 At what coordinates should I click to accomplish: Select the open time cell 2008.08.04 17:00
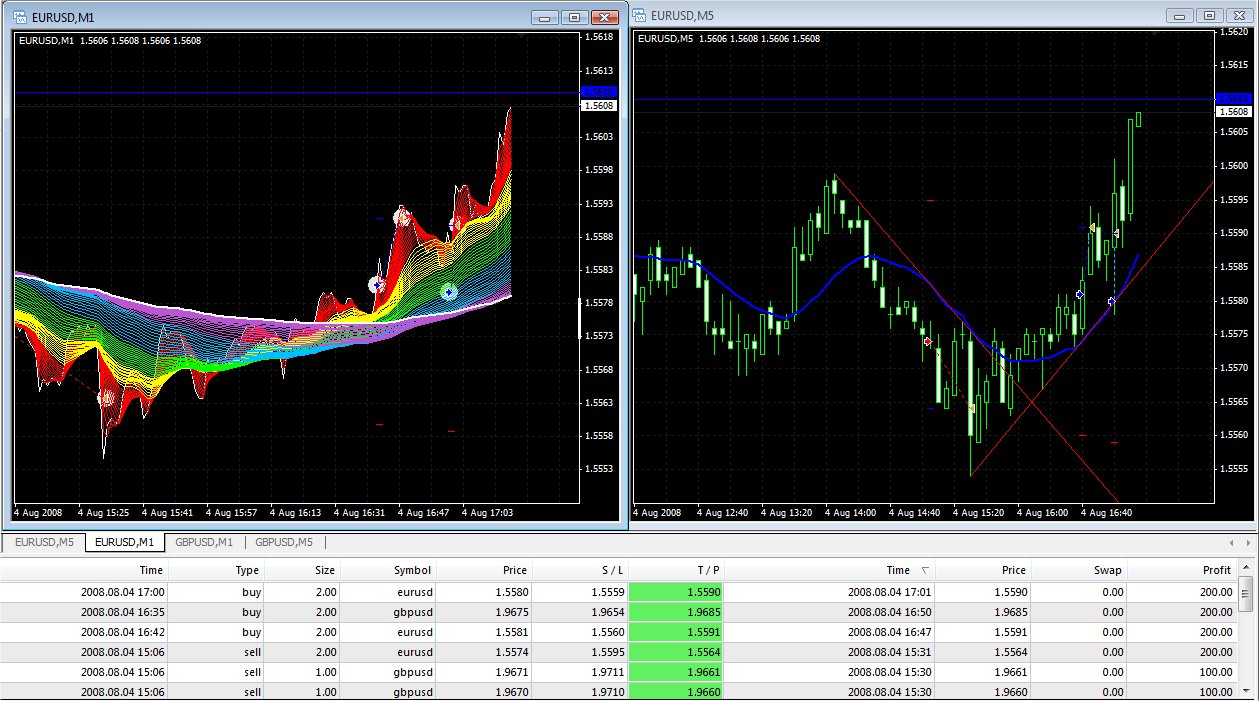click(84, 592)
